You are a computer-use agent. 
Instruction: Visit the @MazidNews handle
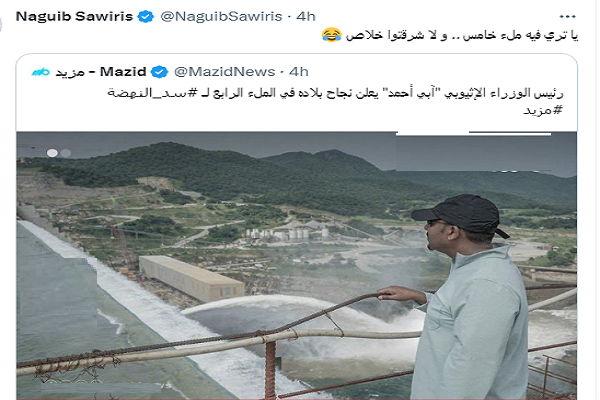(225, 72)
